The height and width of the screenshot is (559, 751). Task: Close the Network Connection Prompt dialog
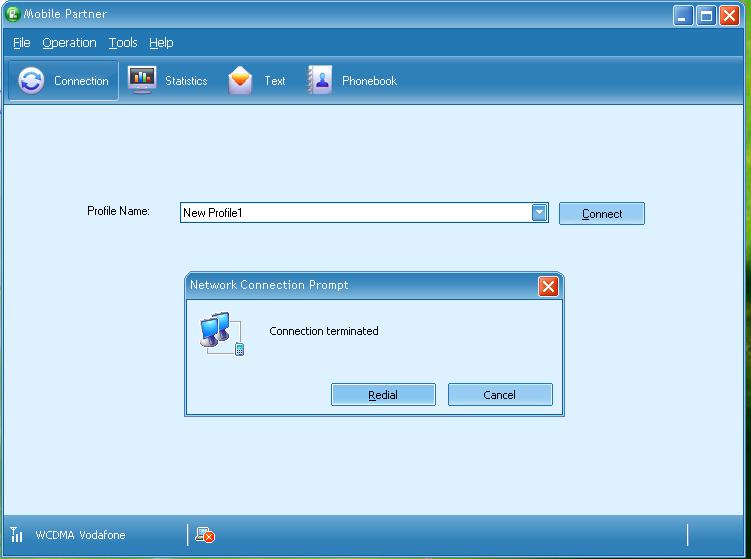click(548, 286)
